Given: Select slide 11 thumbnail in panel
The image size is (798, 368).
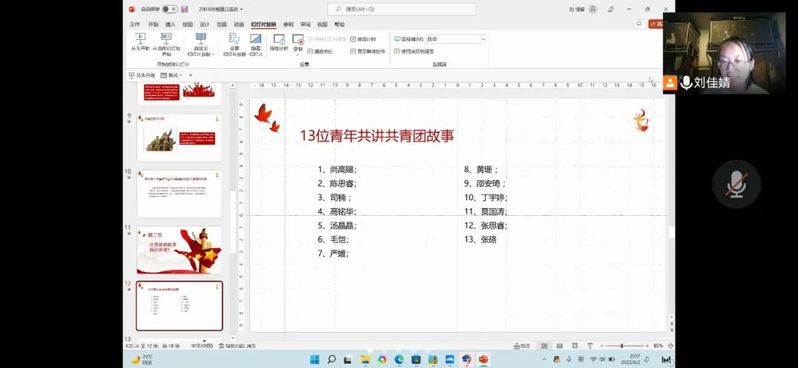Looking at the screenshot, I should (x=179, y=250).
